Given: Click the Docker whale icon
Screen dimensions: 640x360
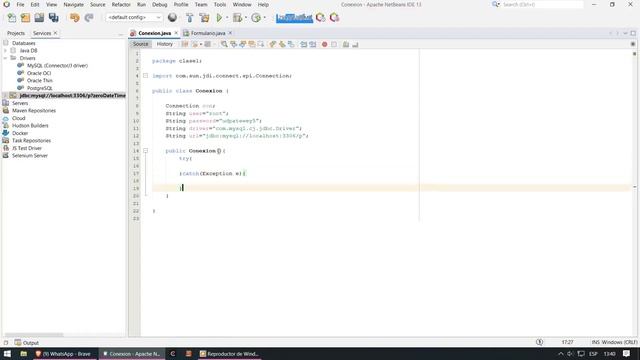Looking at the screenshot, I should (6, 133).
